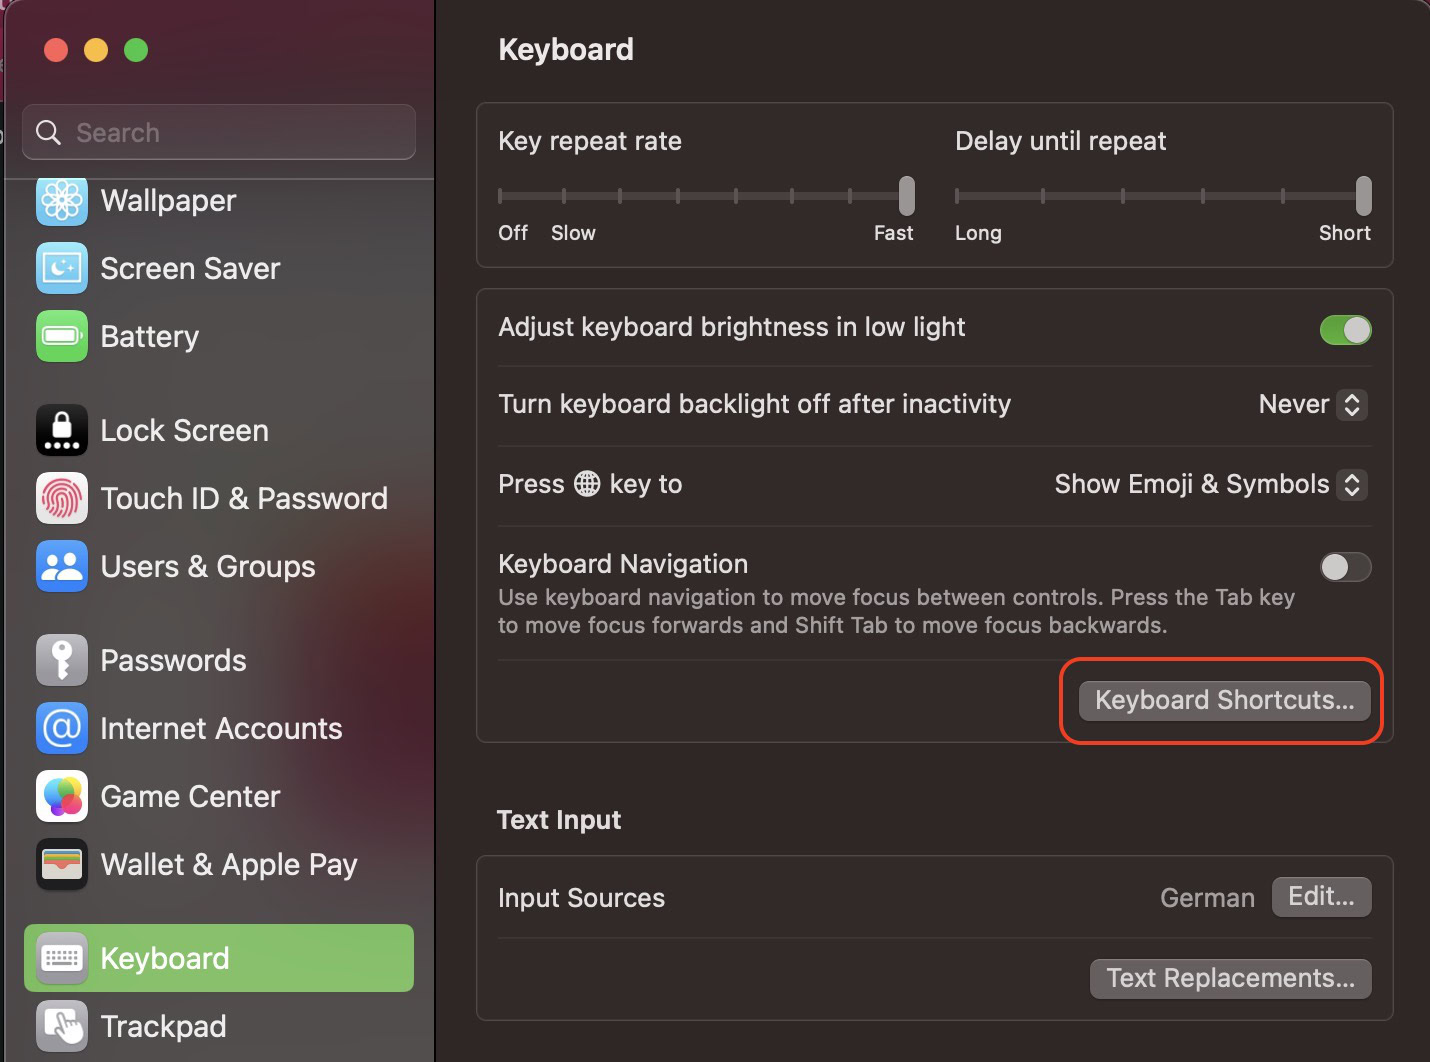This screenshot has width=1430, height=1062.
Task: Open the Text Replacements… button
Action: pyautogui.click(x=1230, y=978)
